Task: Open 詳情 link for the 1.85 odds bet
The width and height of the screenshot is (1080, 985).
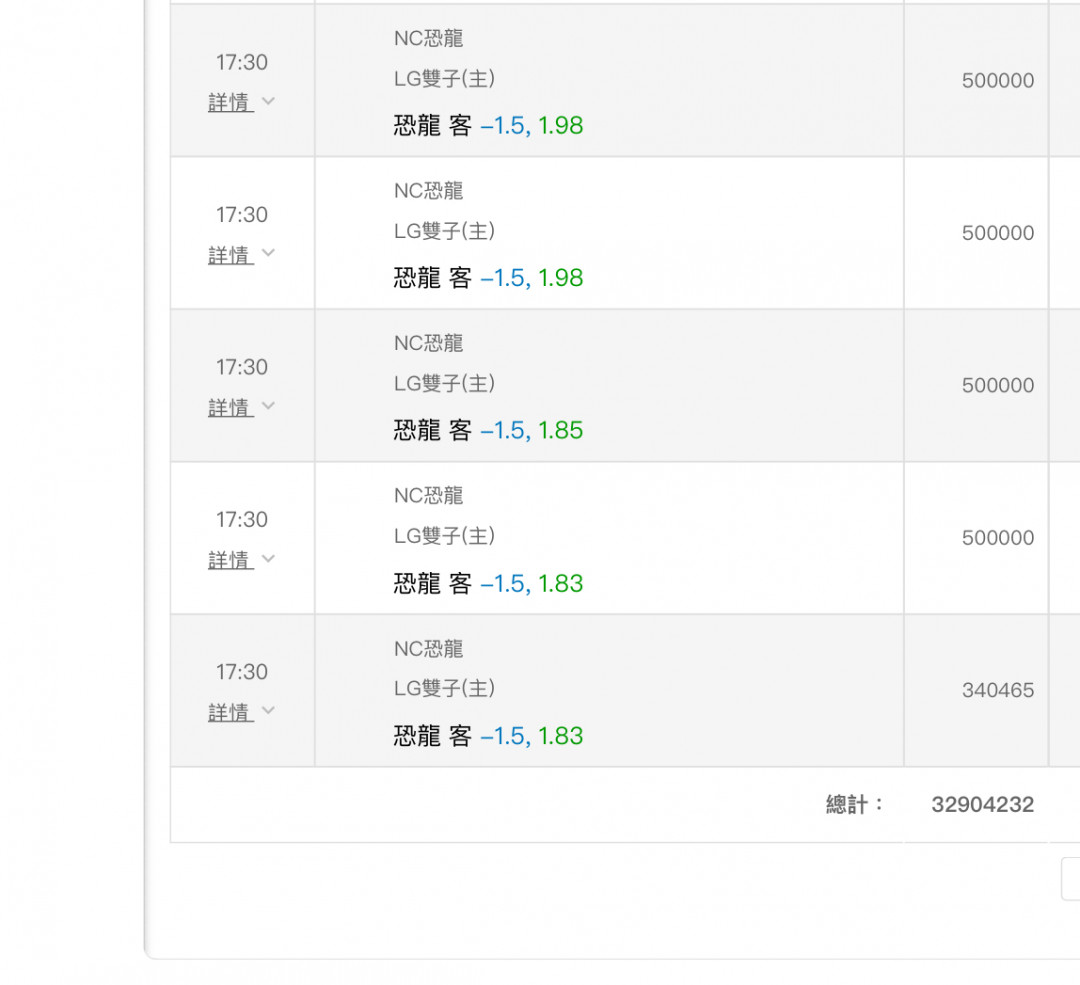Action: 230,407
